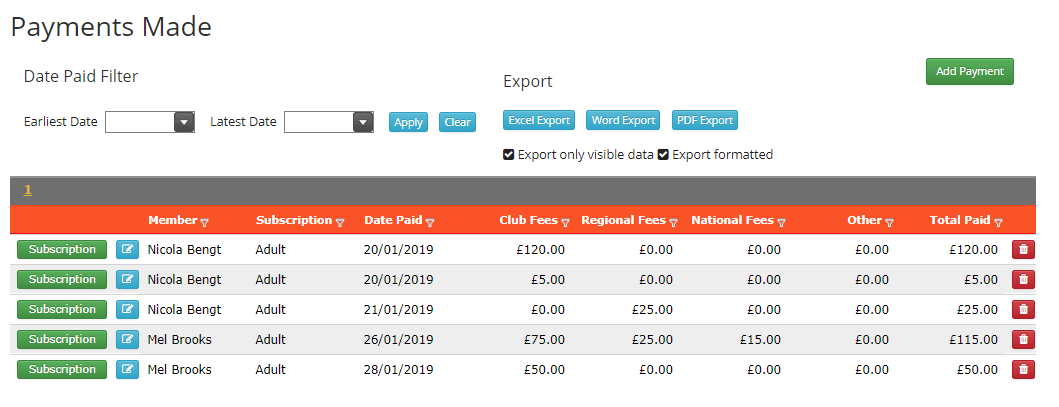Delete the 21/01/2019 £25.00 payment
Screen dimensions: 1059x407
tap(1023, 309)
